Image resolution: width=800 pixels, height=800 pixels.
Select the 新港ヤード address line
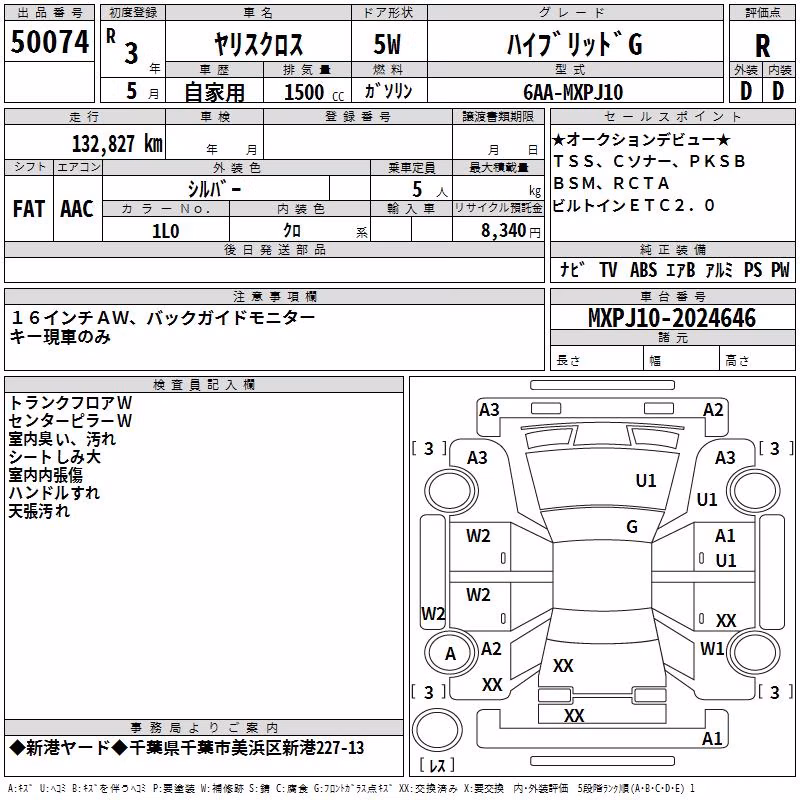pyautogui.click(x=187, y=748)
